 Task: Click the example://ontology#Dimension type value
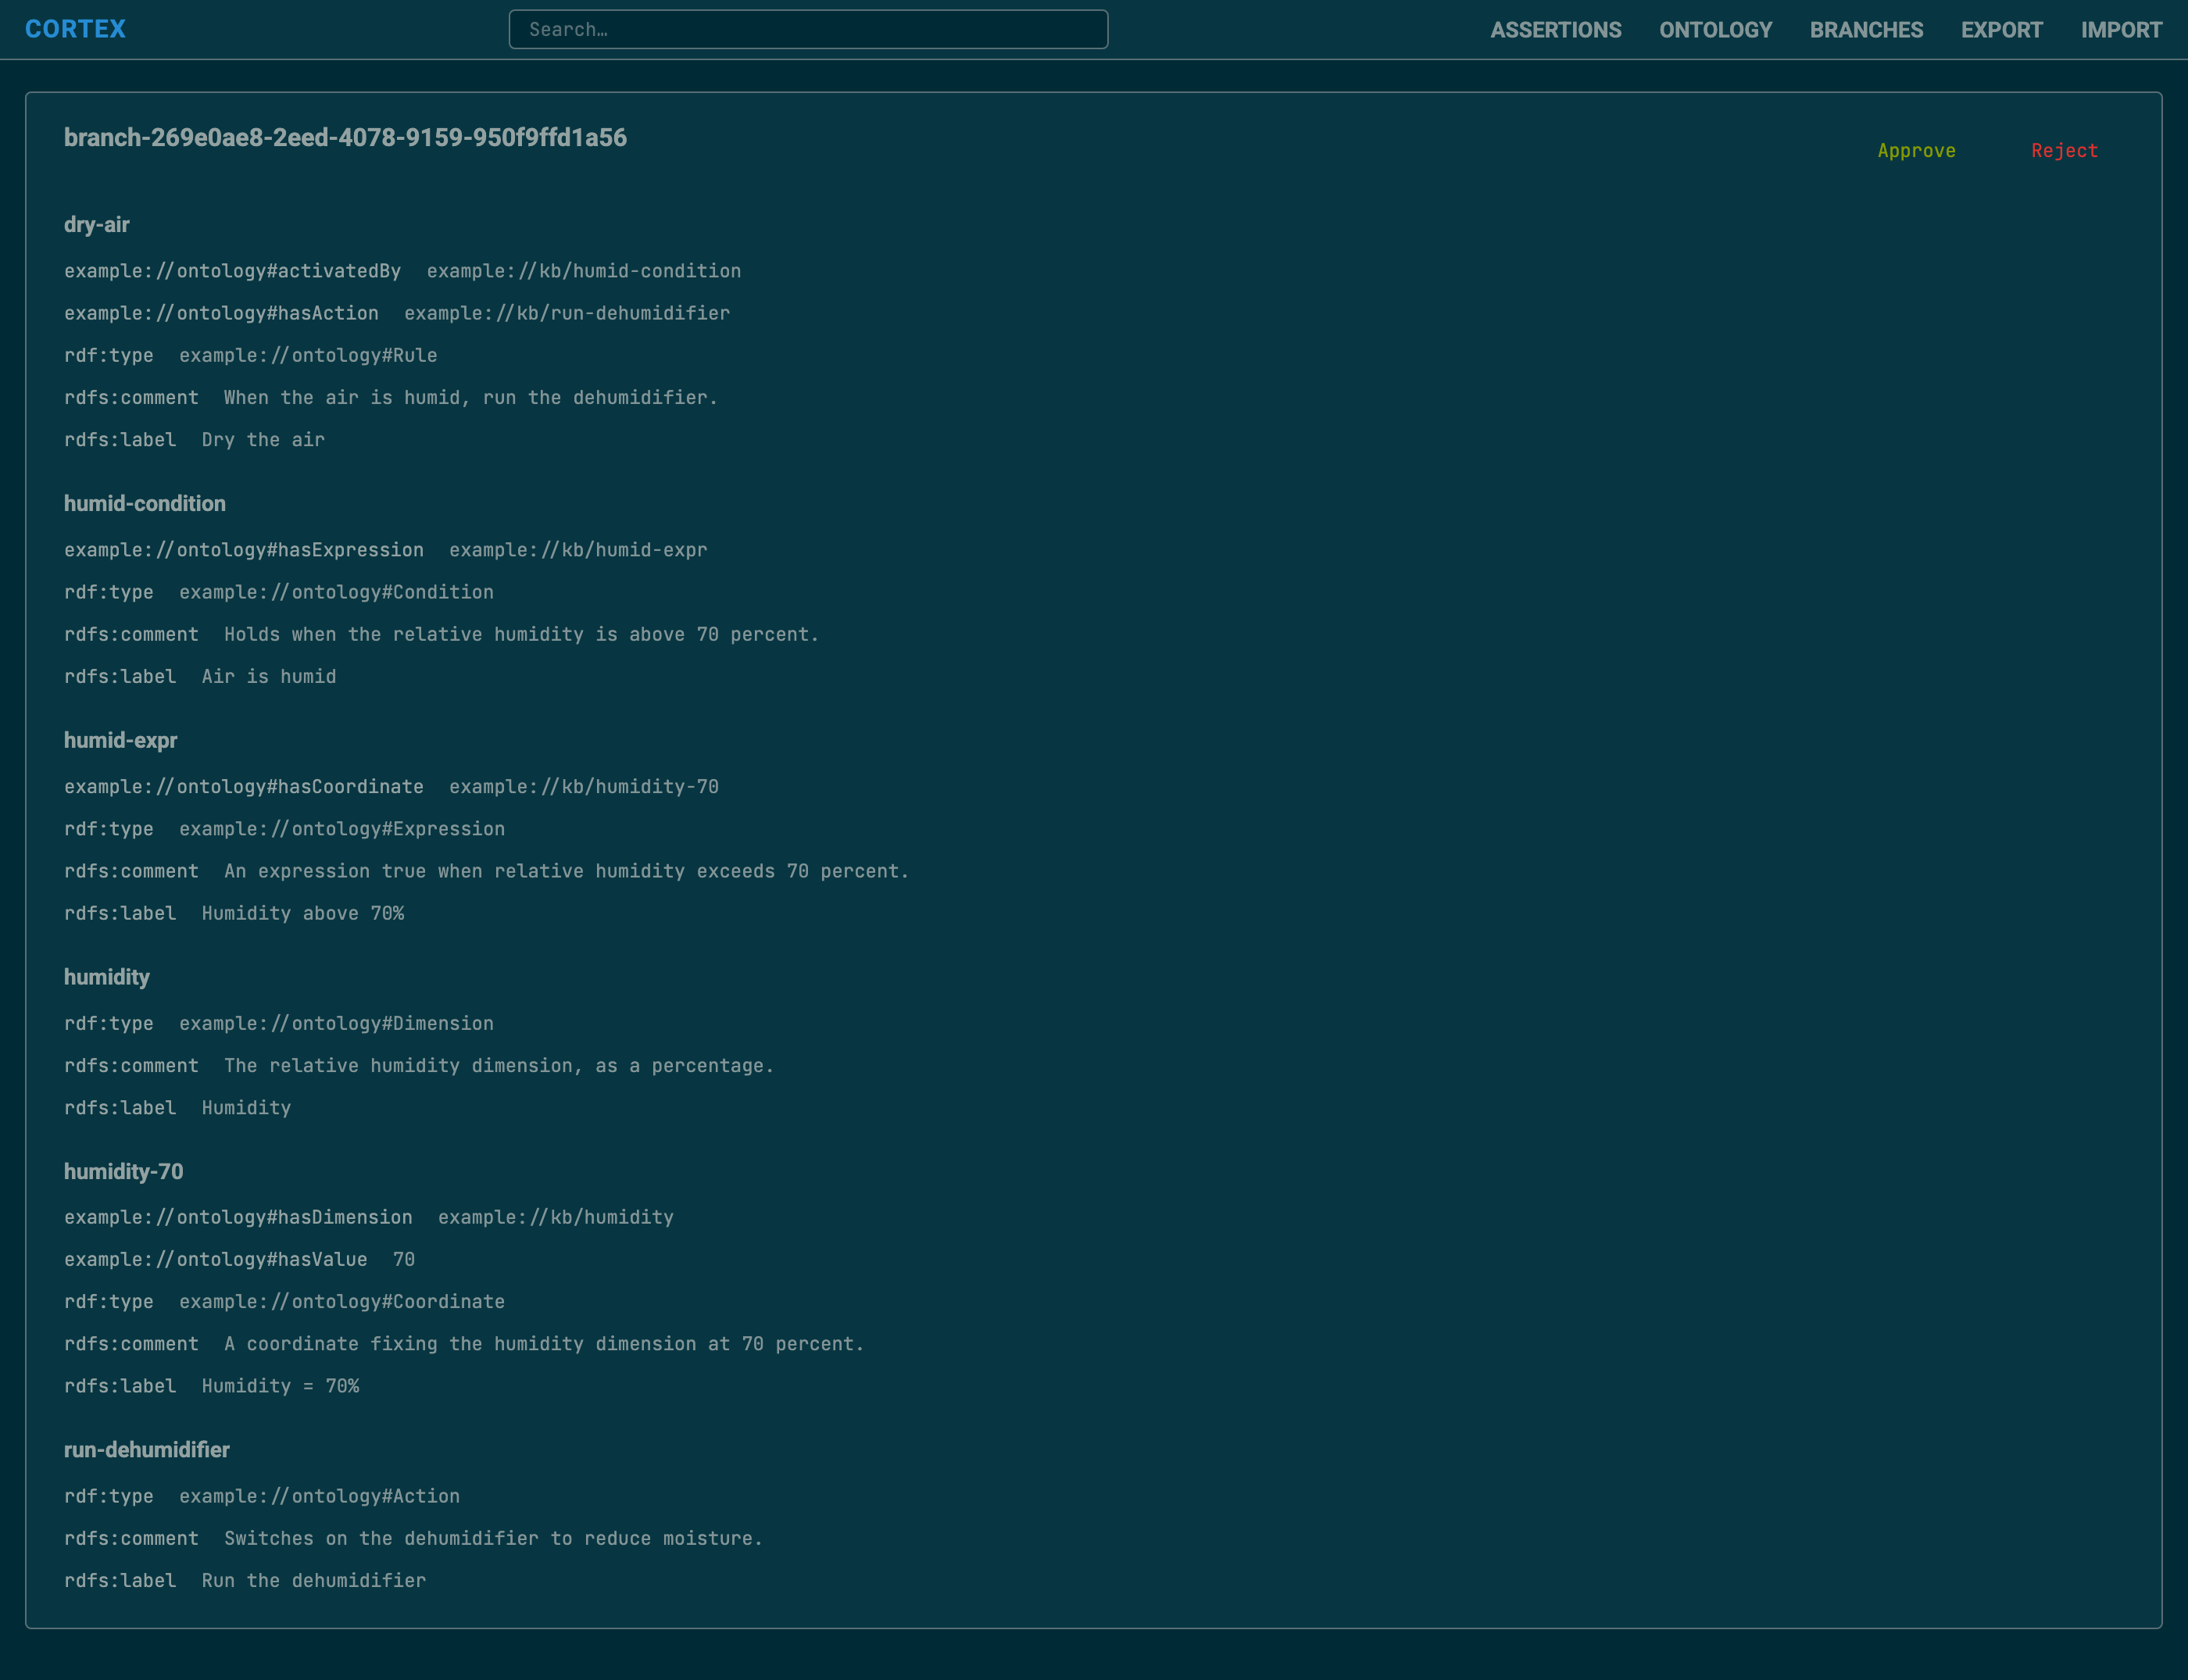tap(336, 1024)
